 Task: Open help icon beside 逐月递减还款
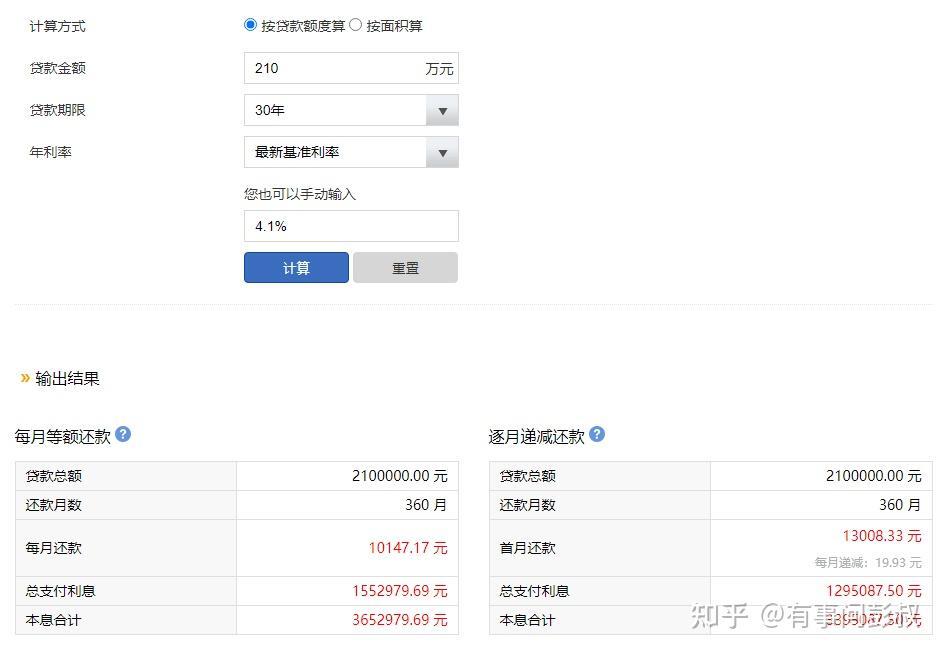point(597,435)
